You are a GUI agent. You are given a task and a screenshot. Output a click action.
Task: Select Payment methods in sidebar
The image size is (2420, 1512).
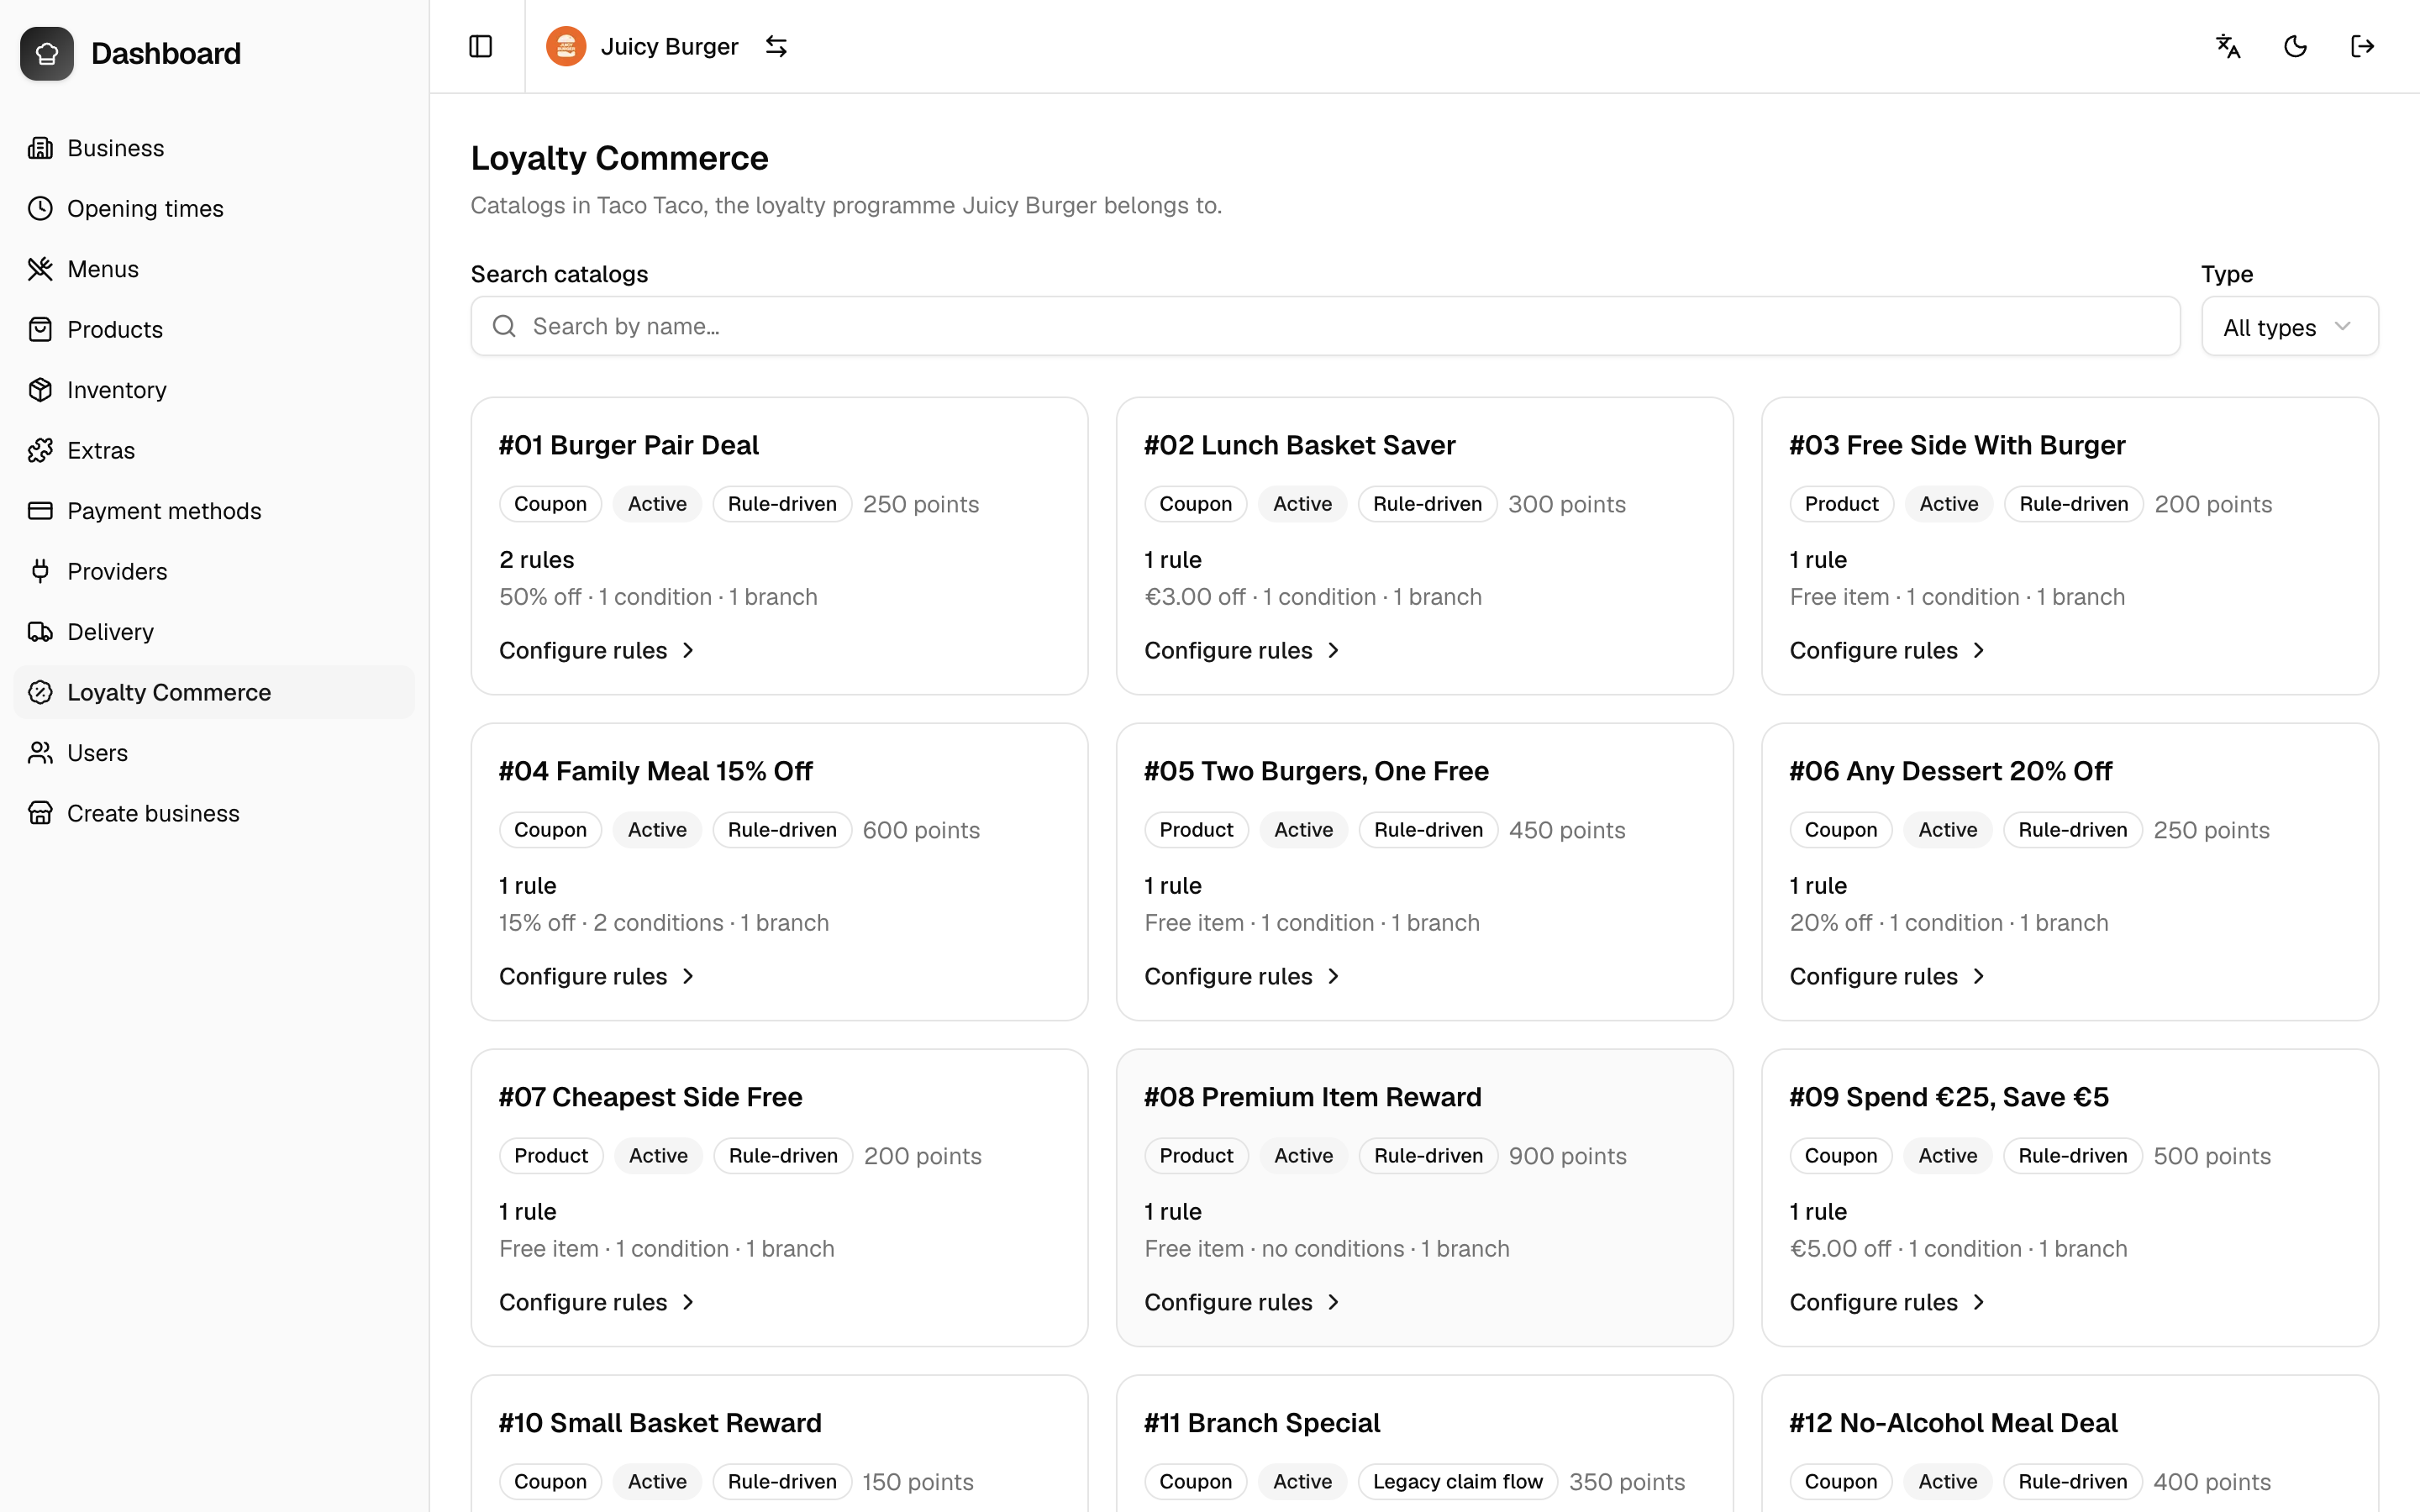[x=214, y=511]
